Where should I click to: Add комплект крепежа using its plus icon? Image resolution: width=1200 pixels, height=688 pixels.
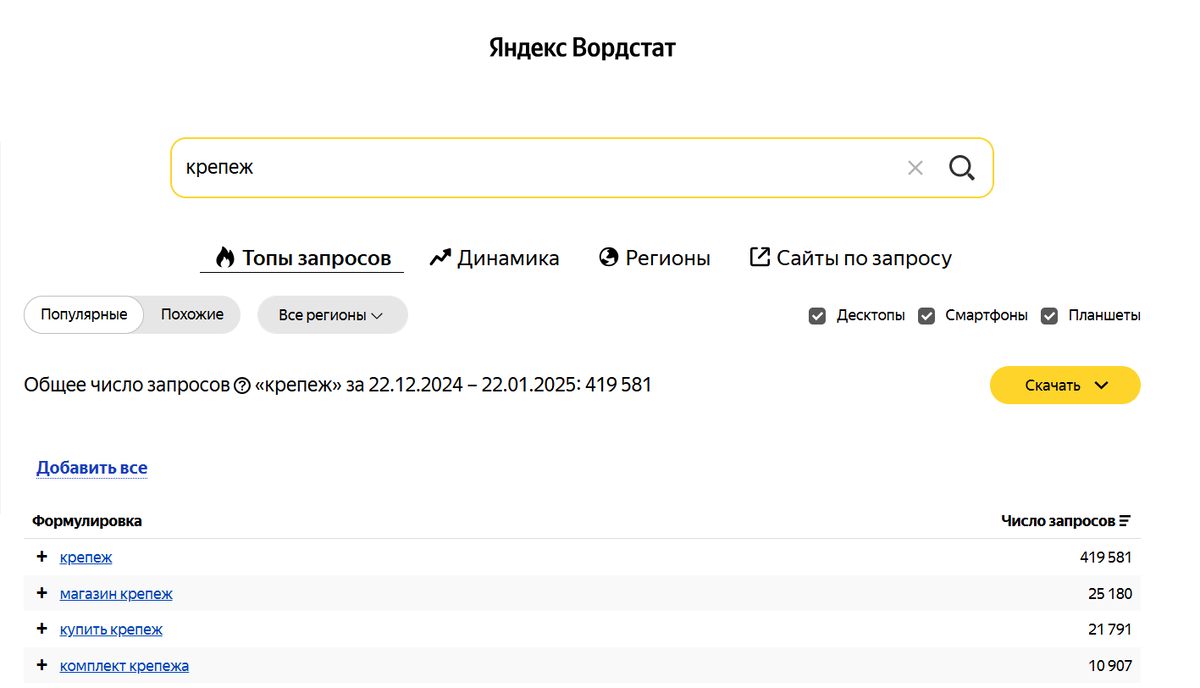tap(42, 665)
